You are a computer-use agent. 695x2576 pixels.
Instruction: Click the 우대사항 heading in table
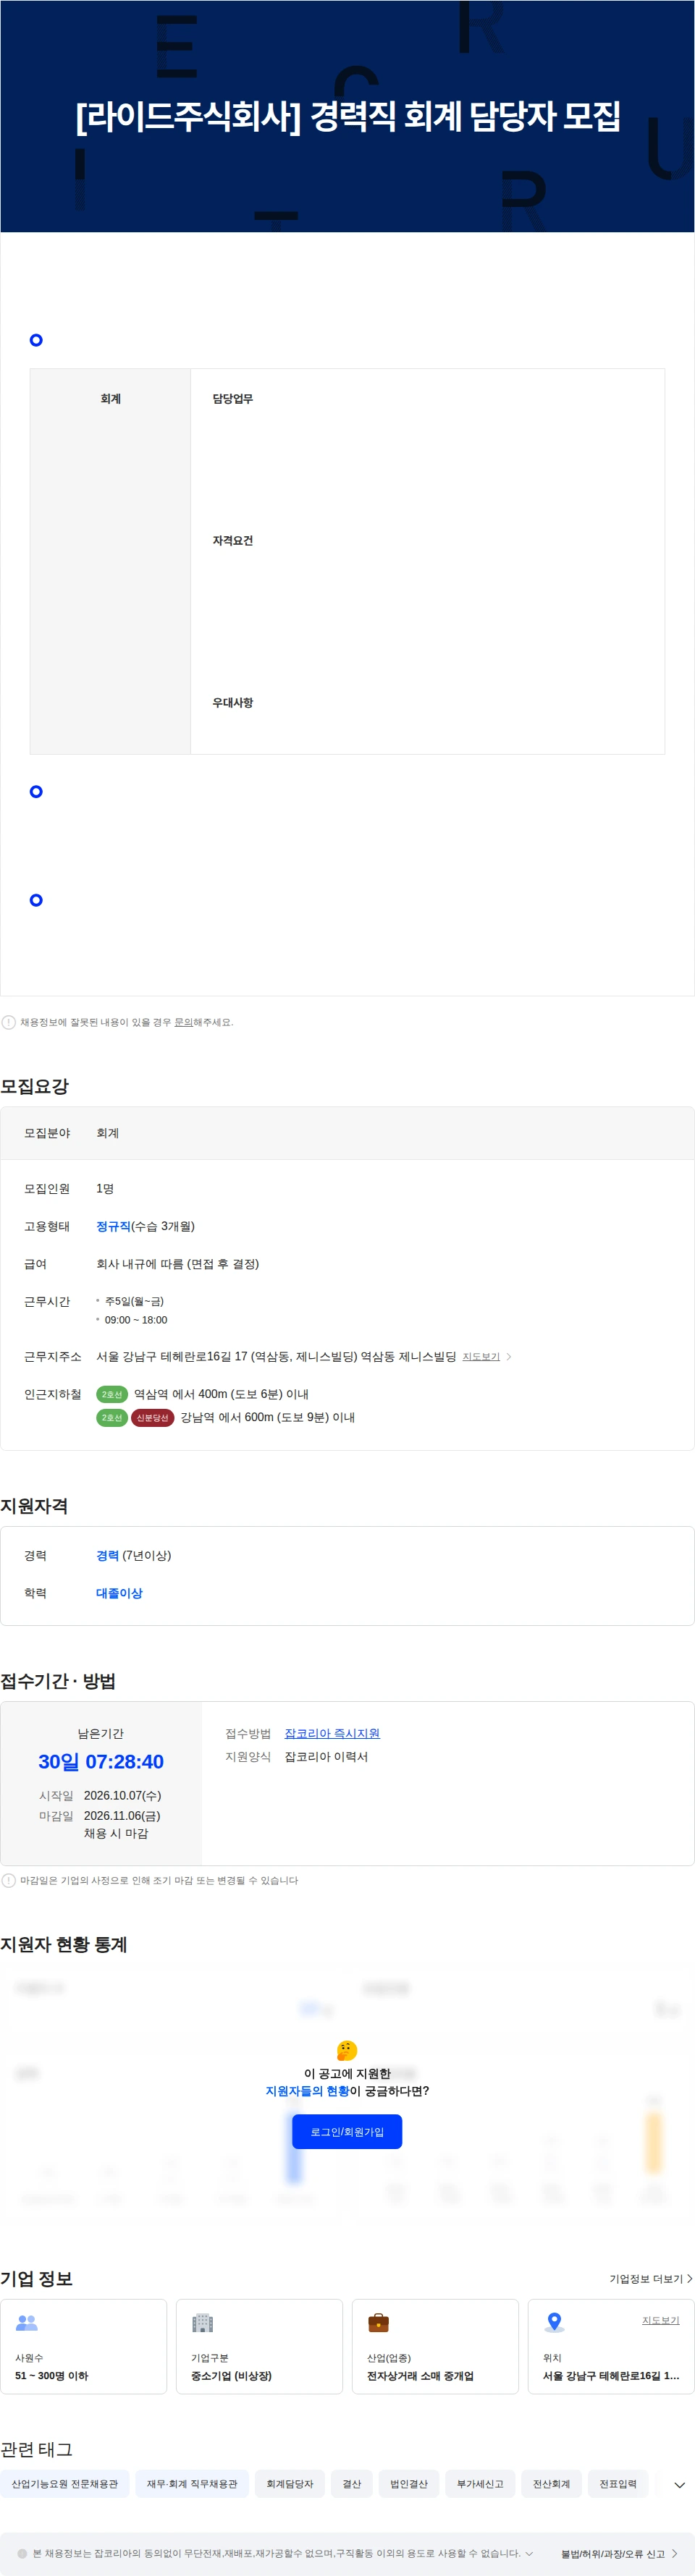coord(232,703)
